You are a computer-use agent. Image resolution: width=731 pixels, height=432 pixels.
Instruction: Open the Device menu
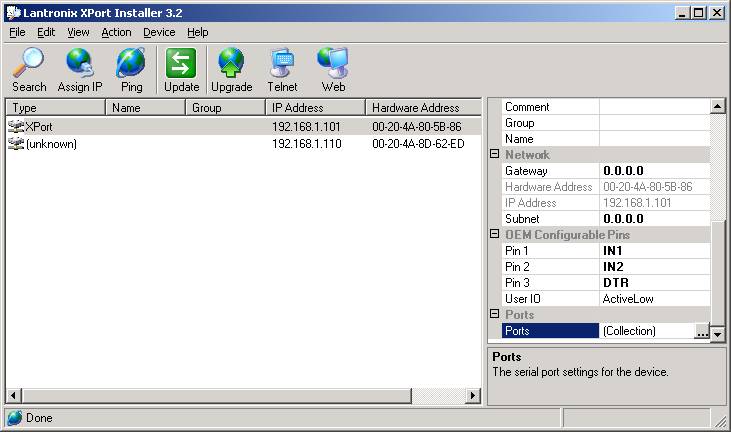tap(159, 32)
